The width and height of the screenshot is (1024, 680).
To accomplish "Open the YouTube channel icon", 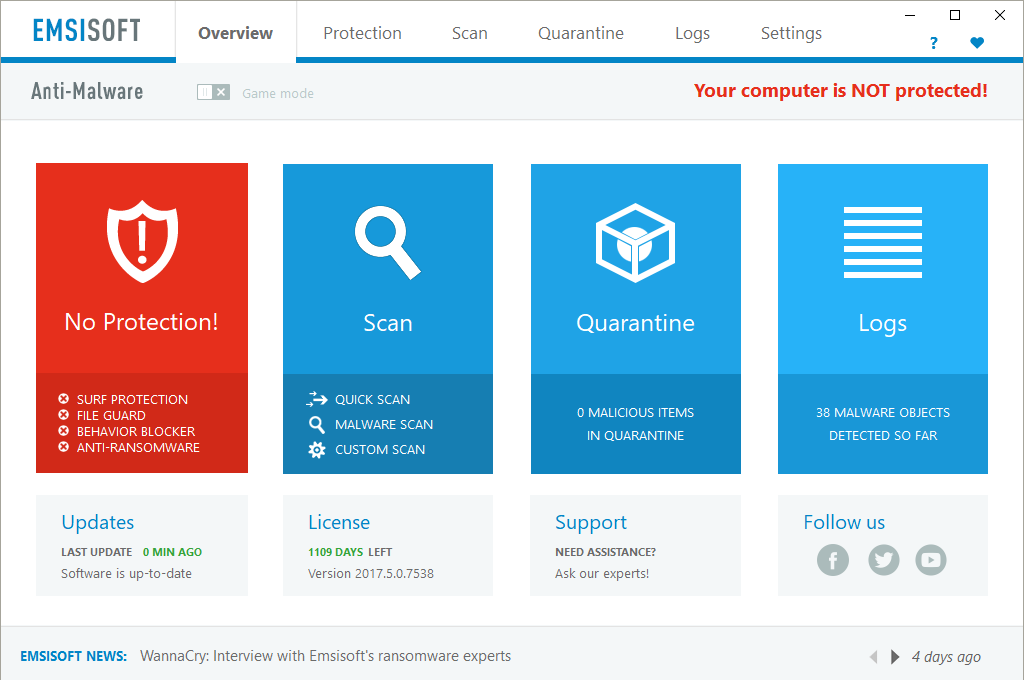I will point(930,560).
